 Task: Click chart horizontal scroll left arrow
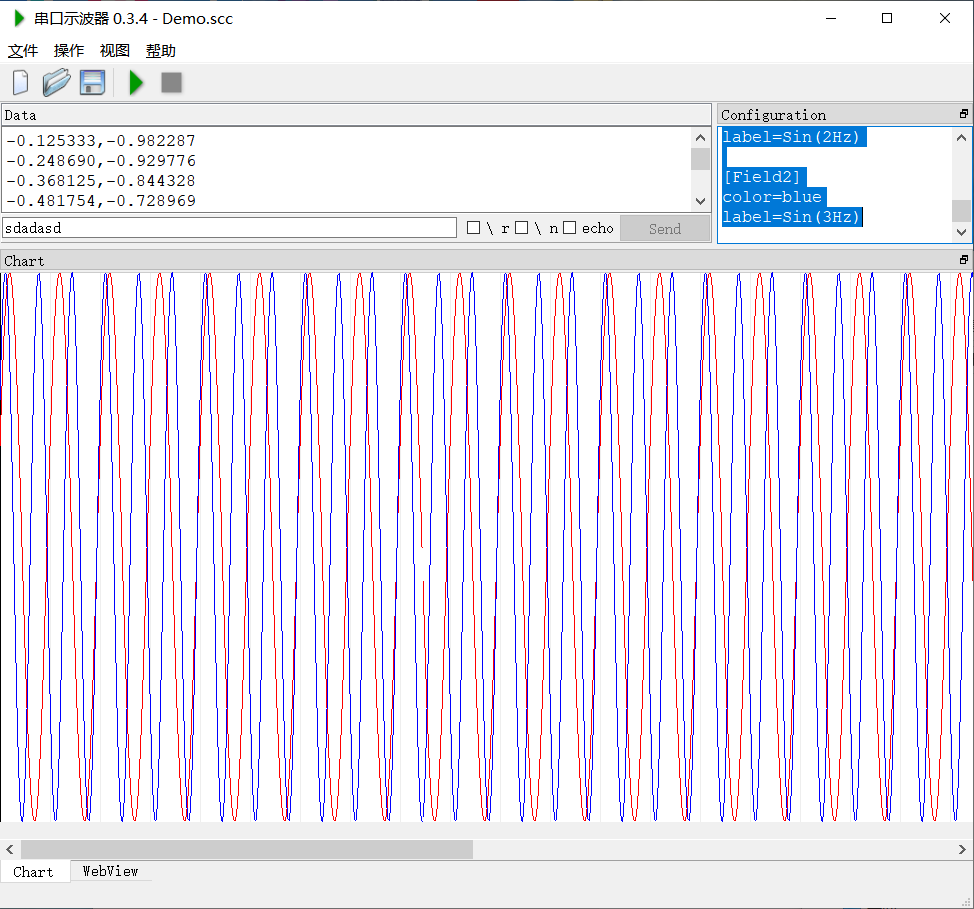(10, 849)
